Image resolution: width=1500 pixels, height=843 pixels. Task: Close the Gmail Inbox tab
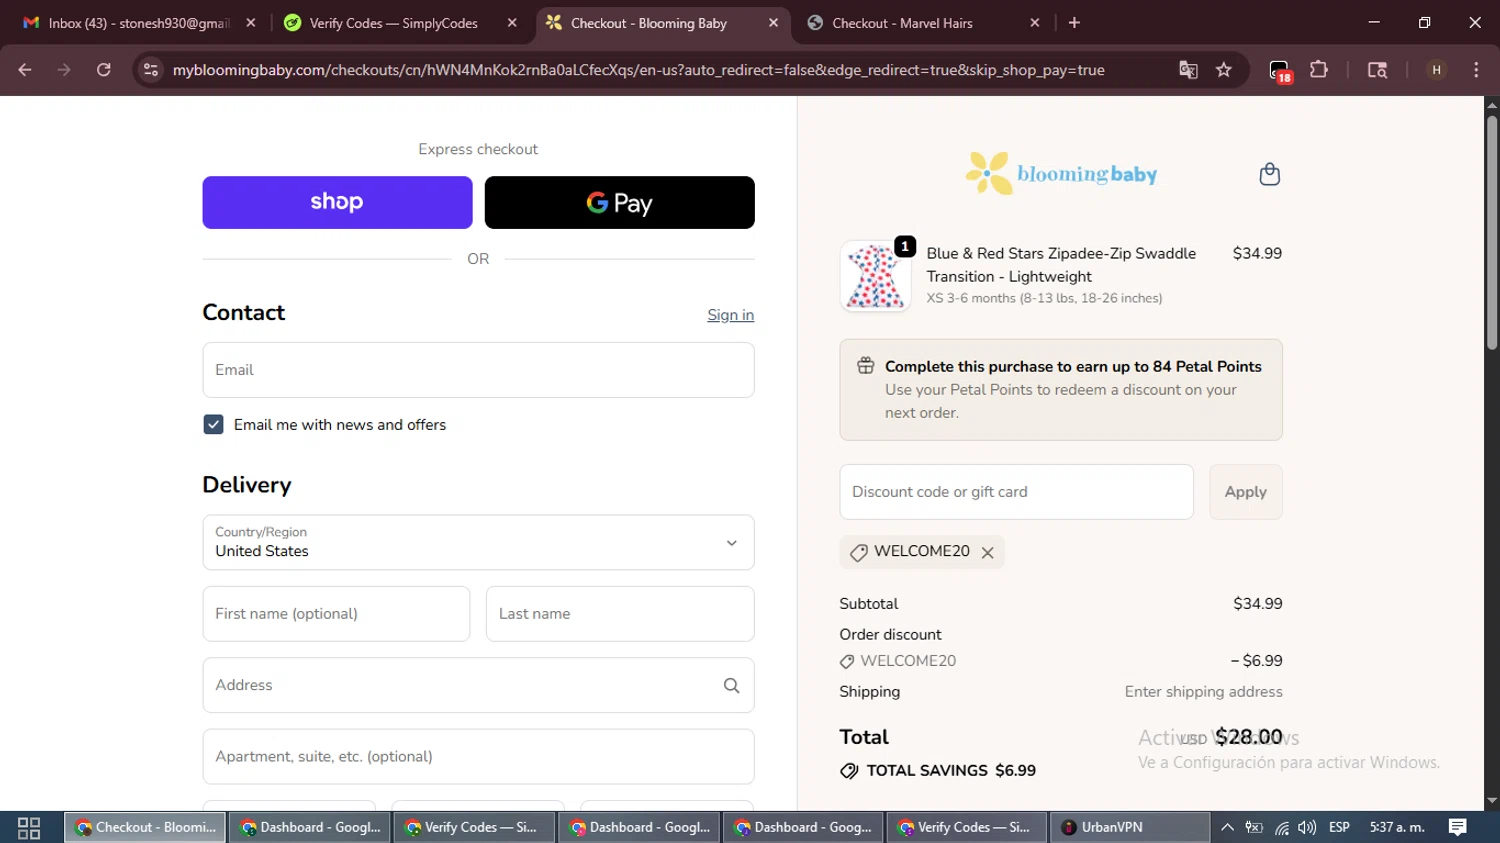point(251,23)
